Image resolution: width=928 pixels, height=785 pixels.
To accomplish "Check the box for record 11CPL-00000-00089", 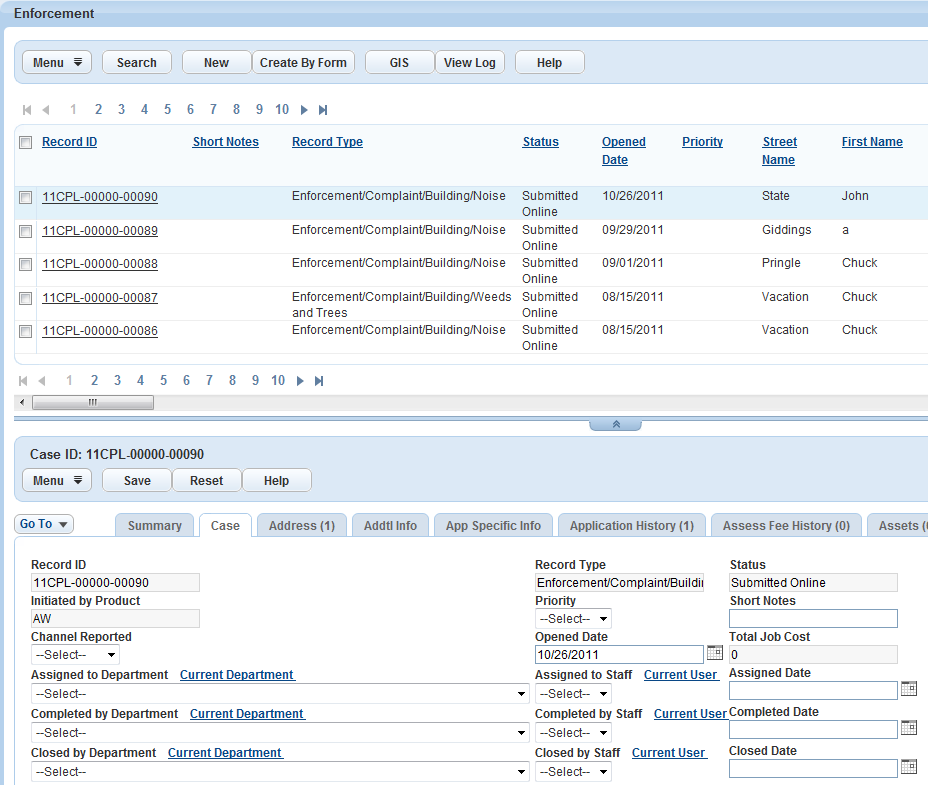I will pyautogui.click(x=25, y=231).
